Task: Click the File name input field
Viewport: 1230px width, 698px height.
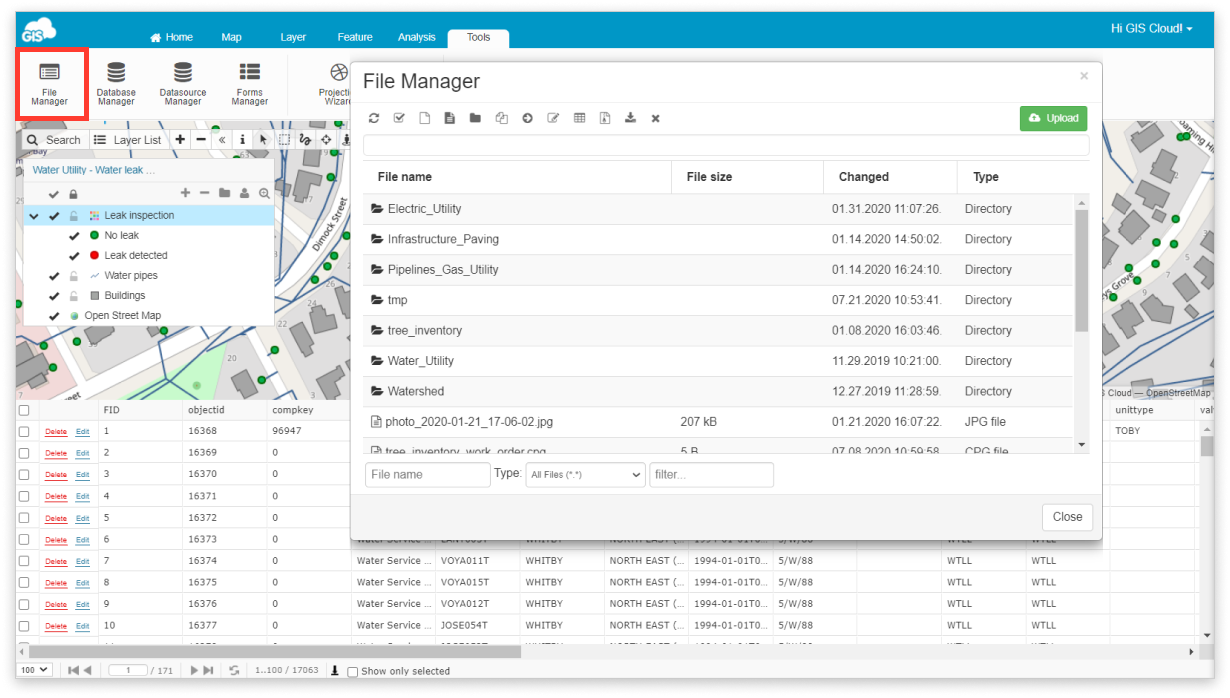Action: (x=428, y=475)
